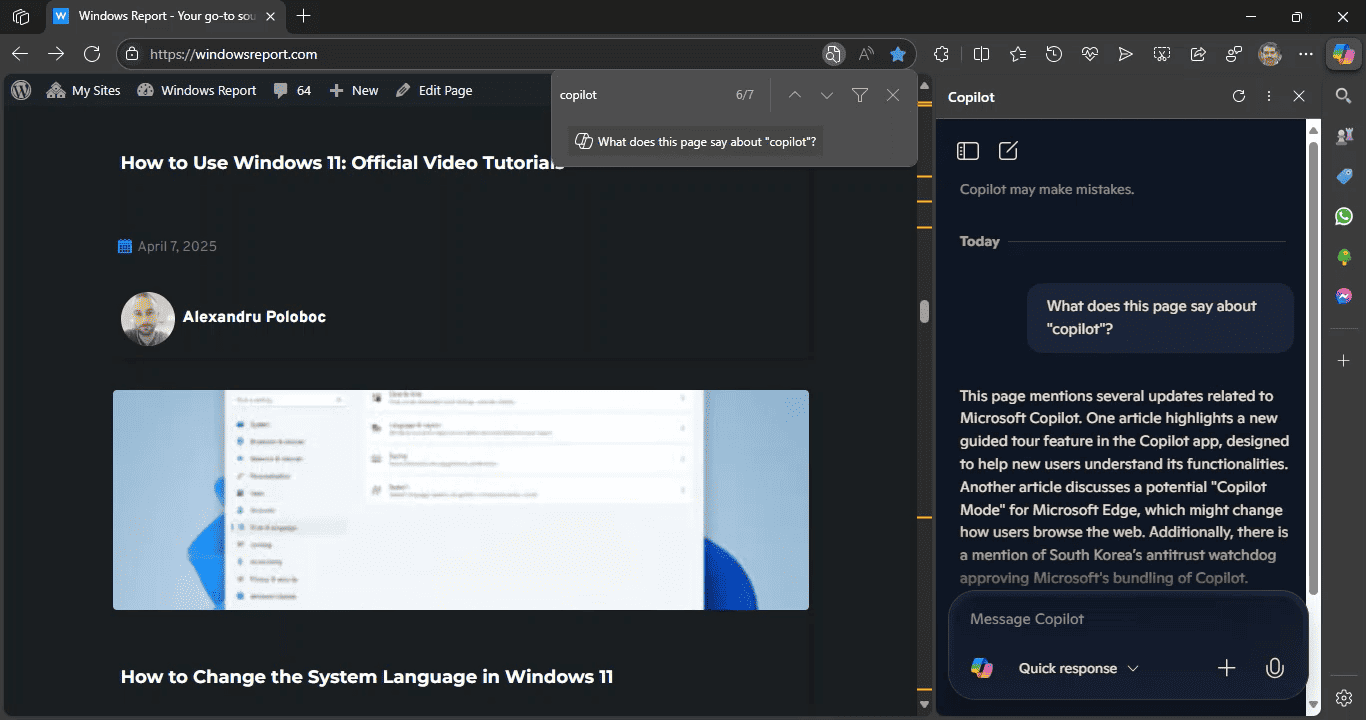Toggle the Copilot conversations sidebar
1366x720 pixels.
967,151
